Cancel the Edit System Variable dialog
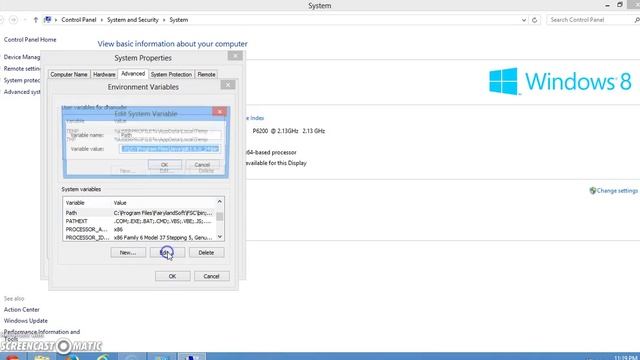The width and height of the screenshot is (640, 360). 202,164
